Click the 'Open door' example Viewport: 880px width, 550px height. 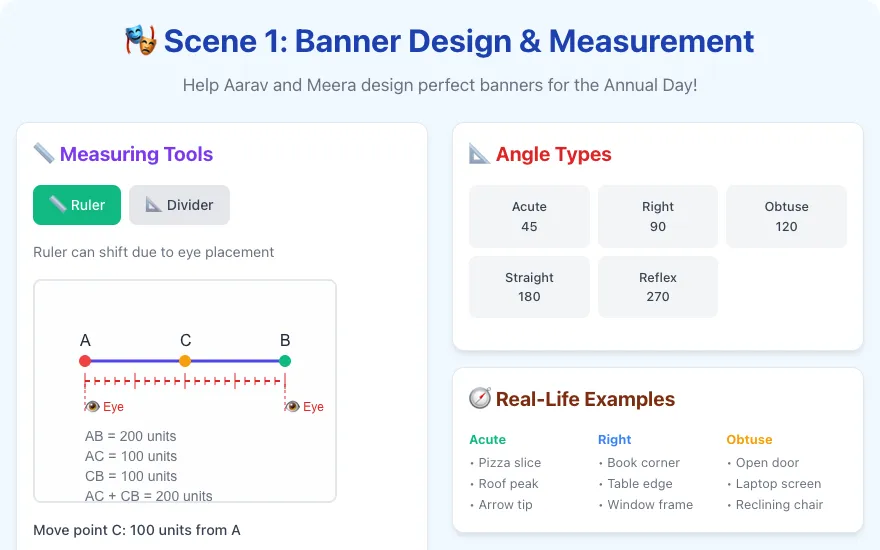768,462
